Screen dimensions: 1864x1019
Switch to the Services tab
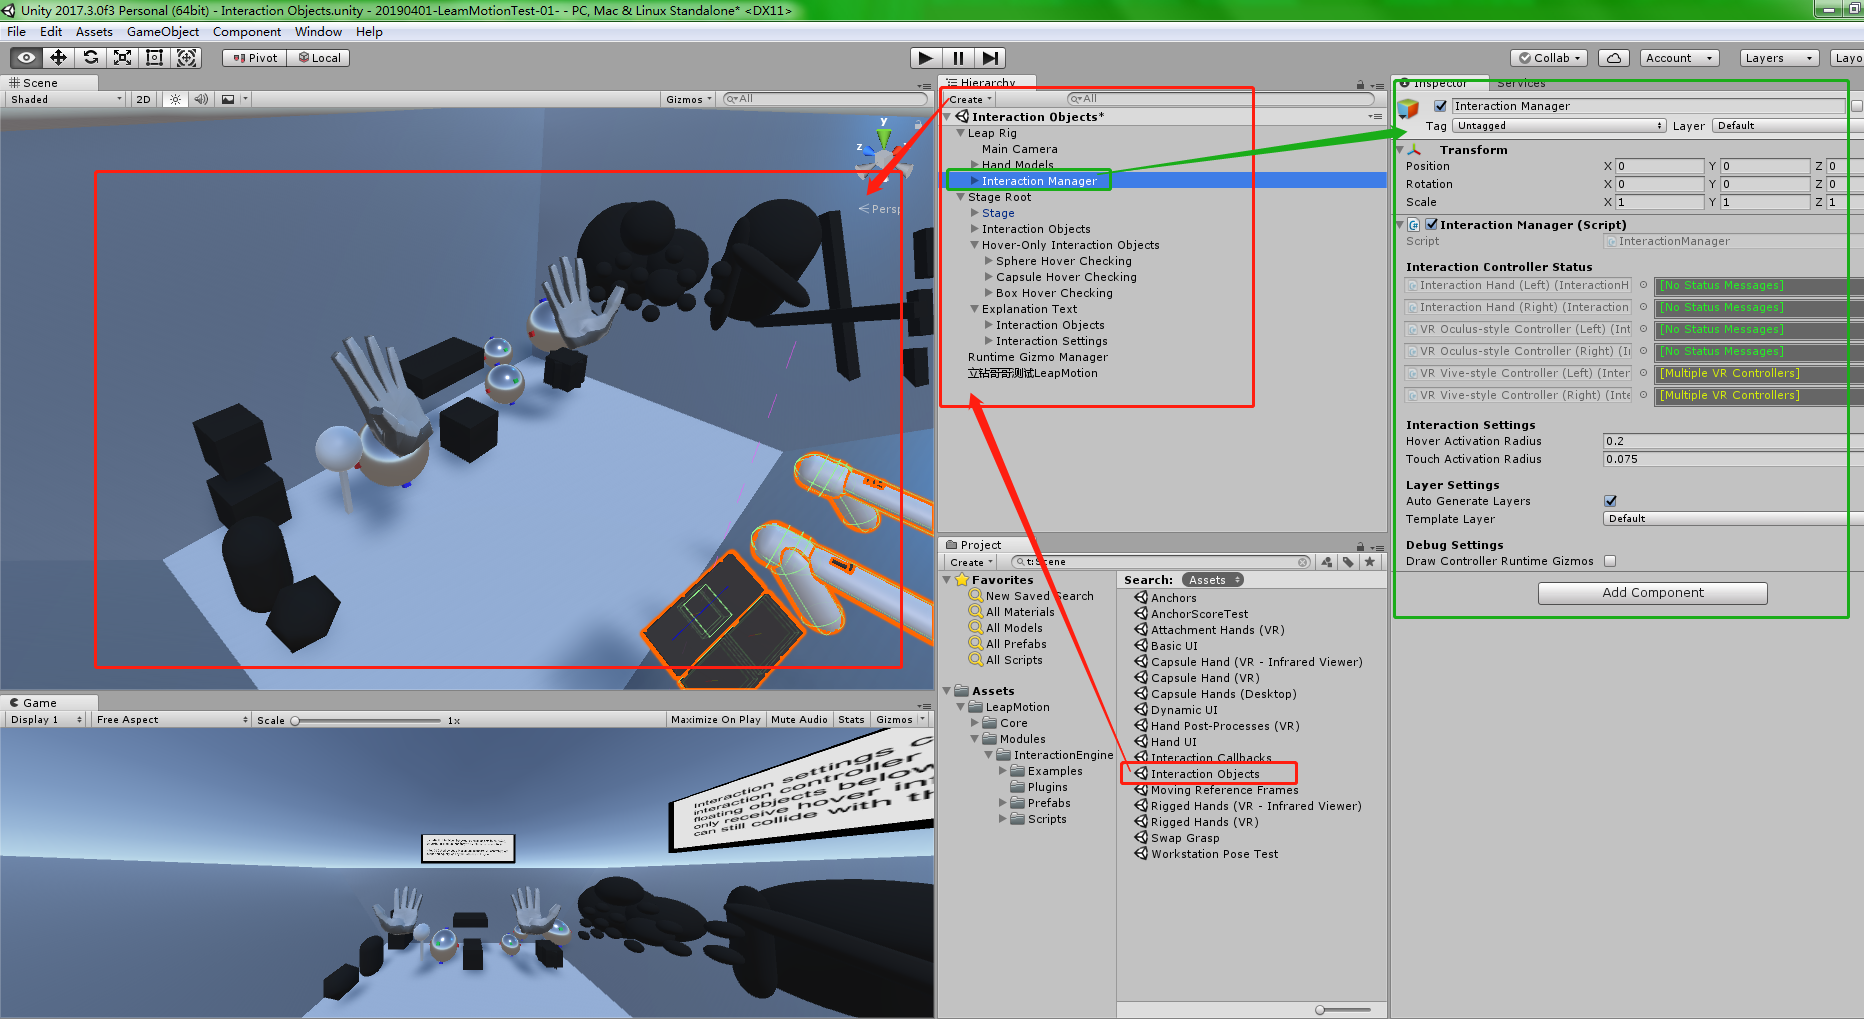pos(1520,83)
